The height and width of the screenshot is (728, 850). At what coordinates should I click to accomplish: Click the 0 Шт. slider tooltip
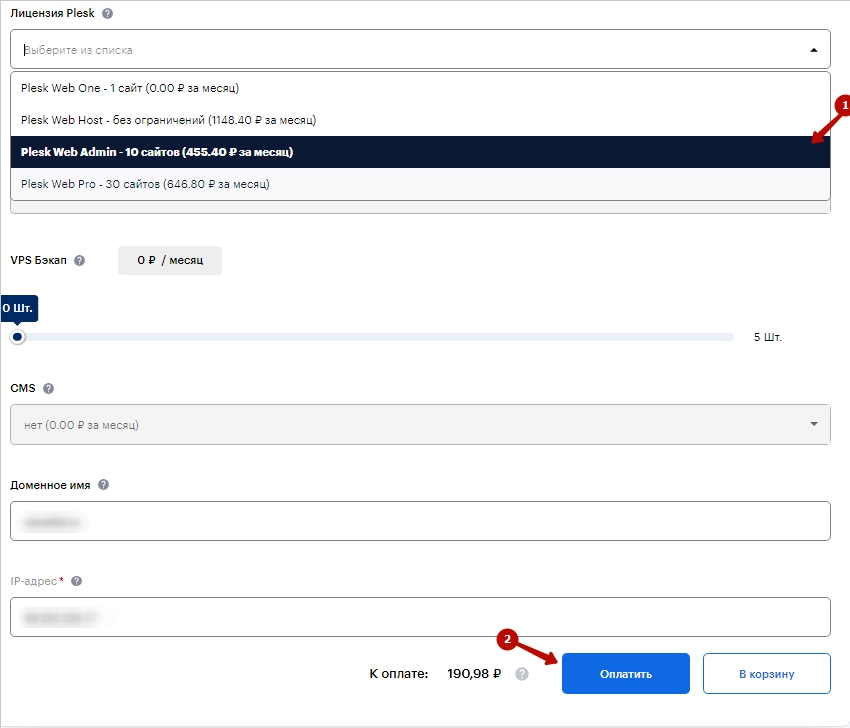(x=18, y=308)
